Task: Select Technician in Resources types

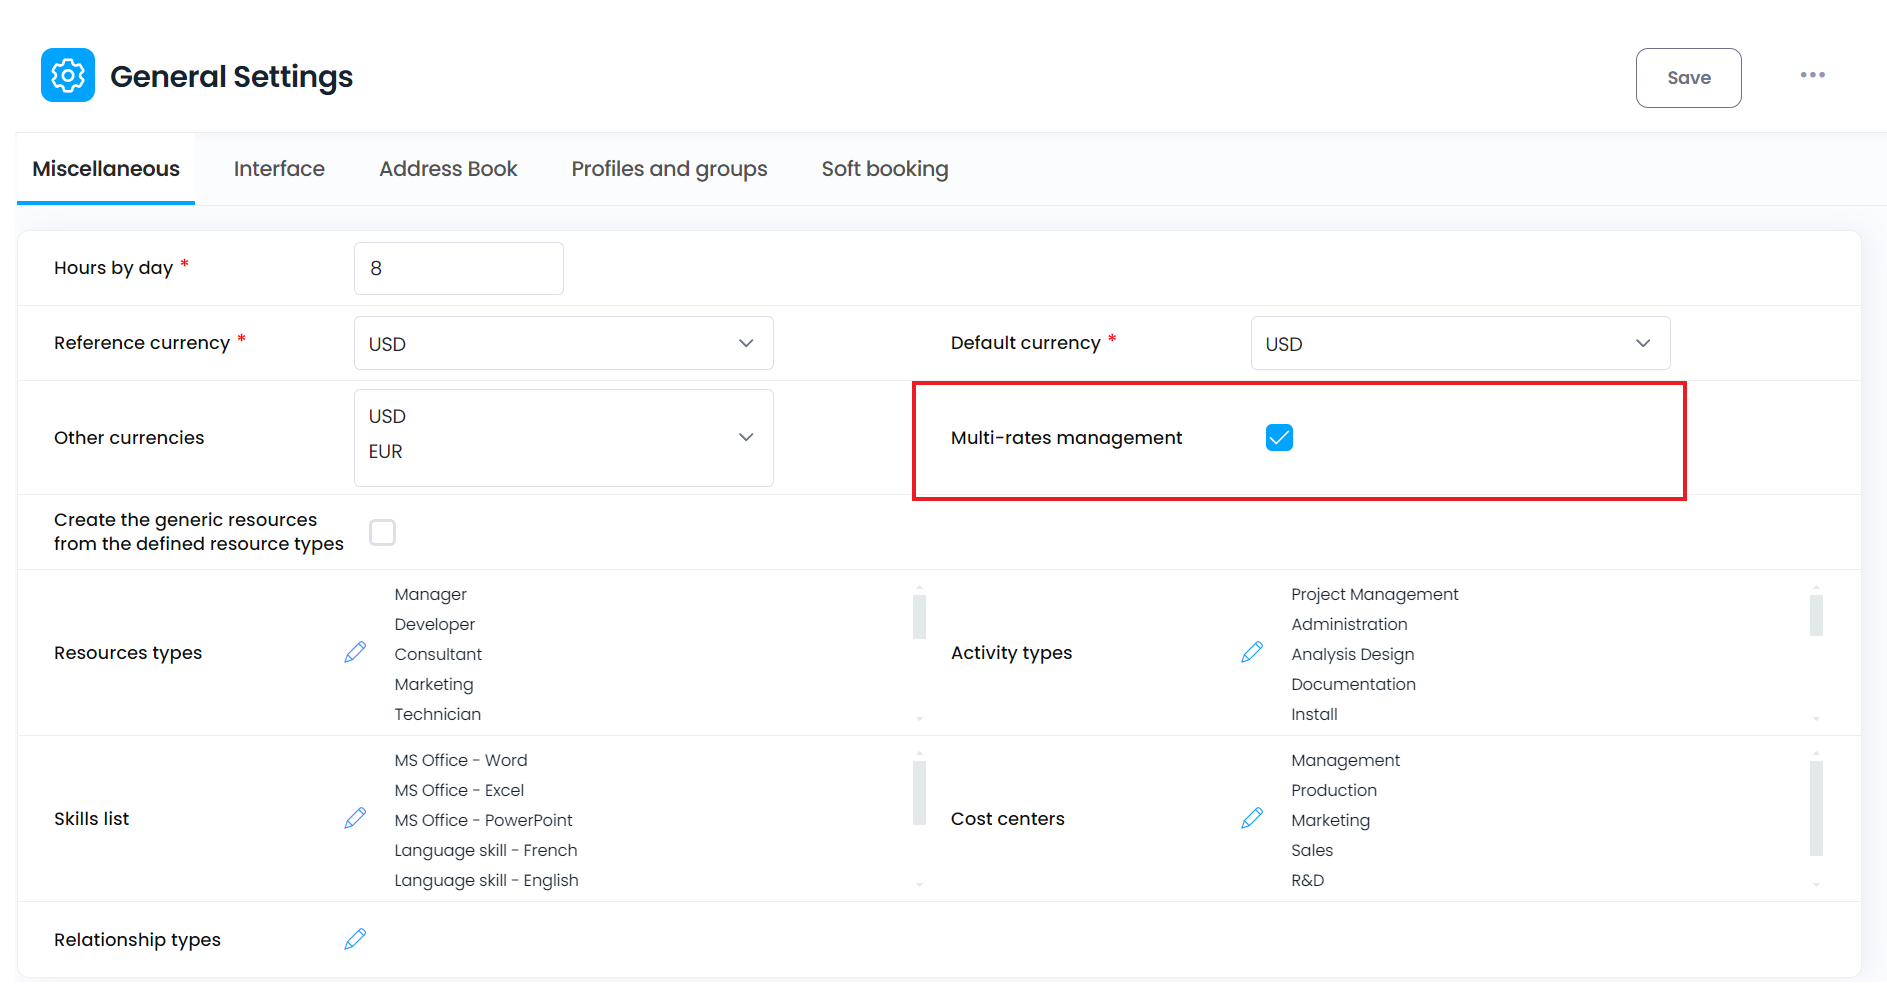Action: 437,714
